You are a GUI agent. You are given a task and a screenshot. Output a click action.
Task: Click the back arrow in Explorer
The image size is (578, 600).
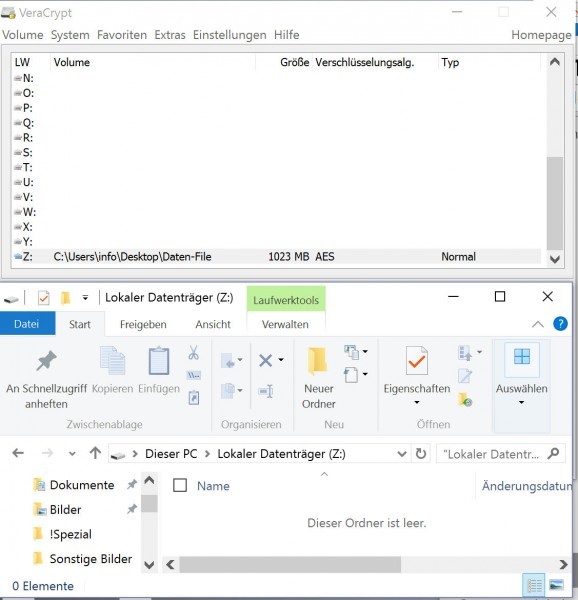pos(18,453)
